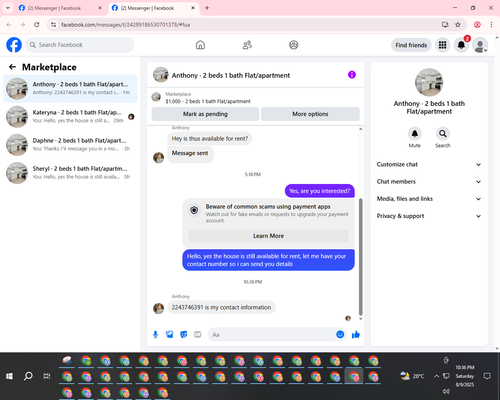Click the Facebook logo
Screen dimensions: 500x400
tap(14, 45)
